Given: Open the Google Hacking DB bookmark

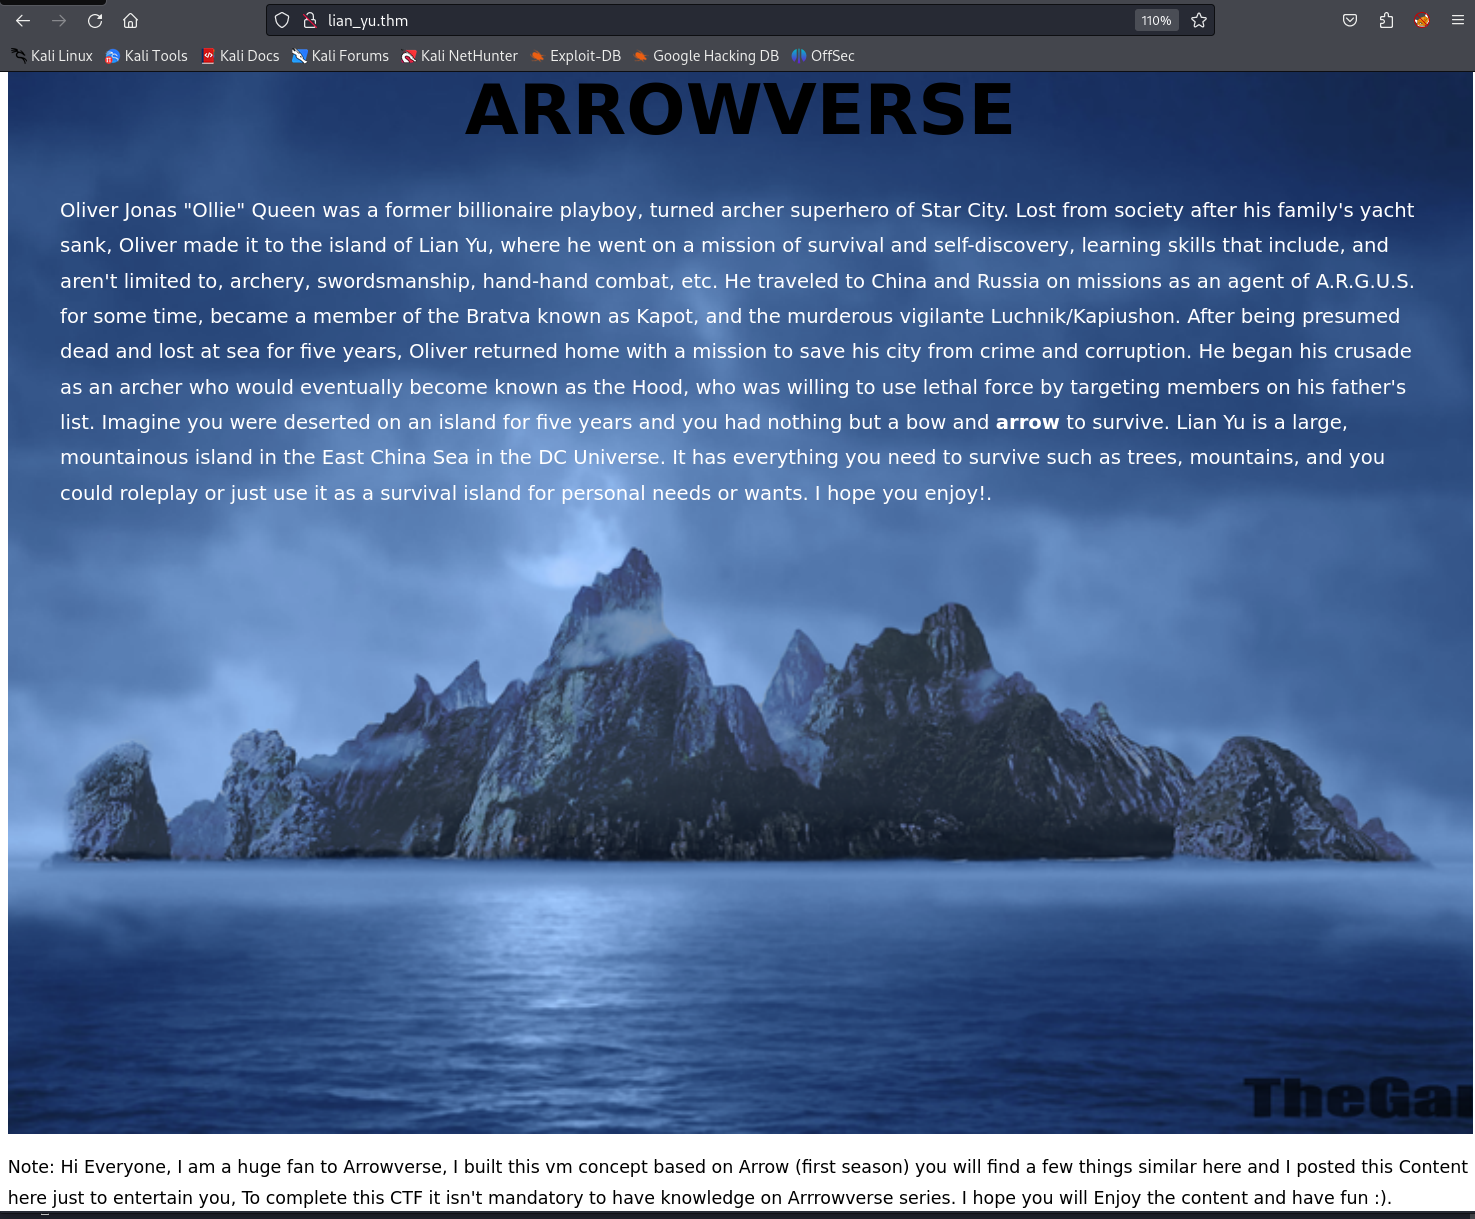Looking at the screenshot, I should click(x=706, y=56).
